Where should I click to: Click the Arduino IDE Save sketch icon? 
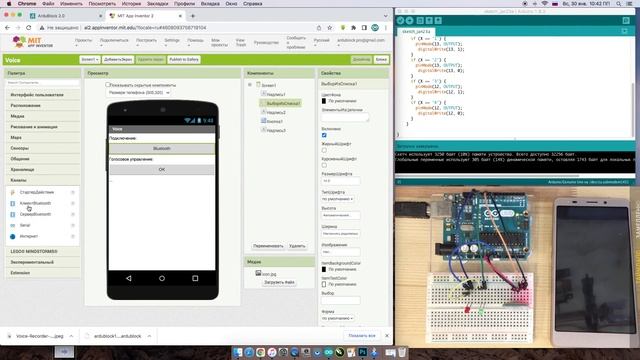point(438,20)
